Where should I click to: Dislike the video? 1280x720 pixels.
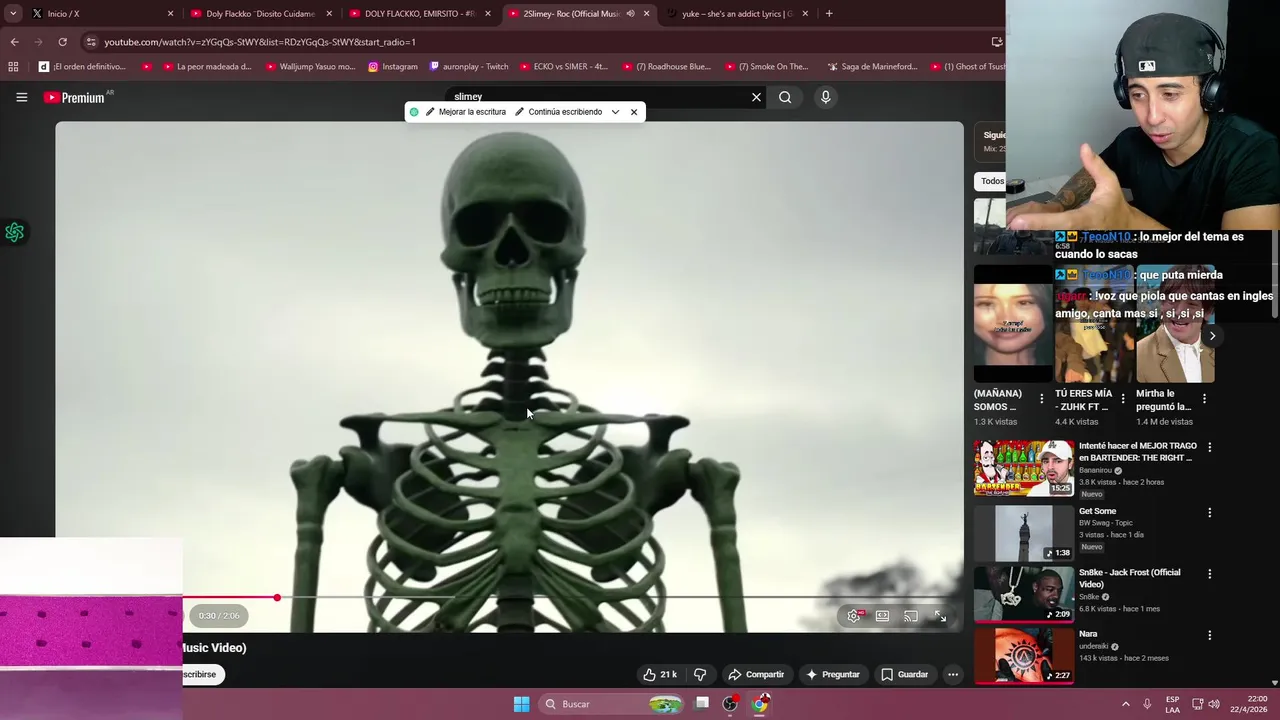pyautogui.click(x=700, y=674)
